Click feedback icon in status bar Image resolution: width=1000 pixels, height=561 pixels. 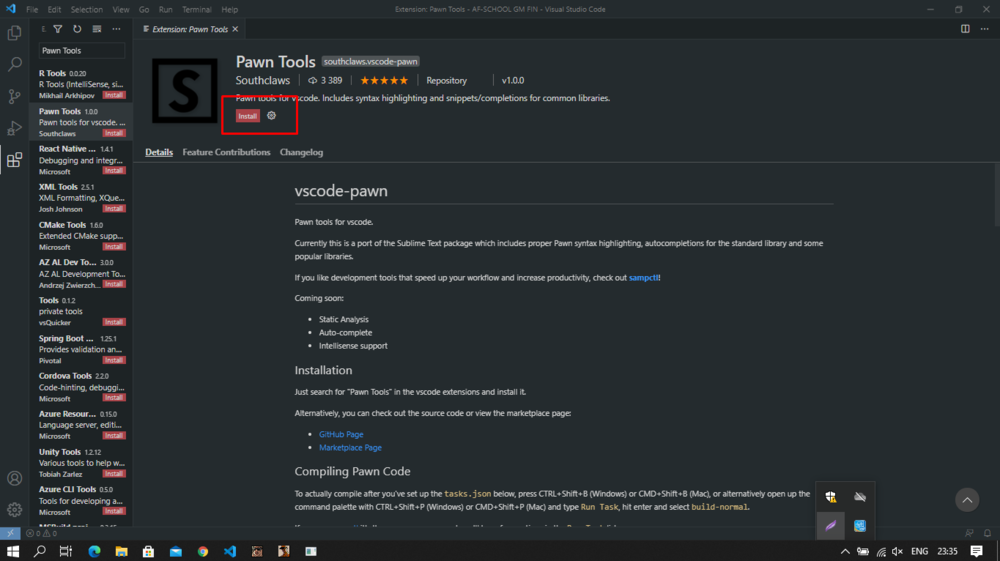969,533
